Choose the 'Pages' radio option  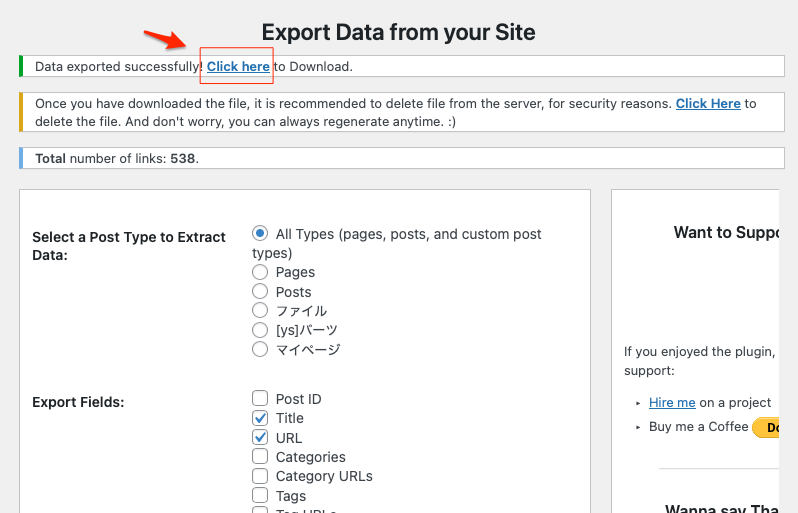click(260, 272)
